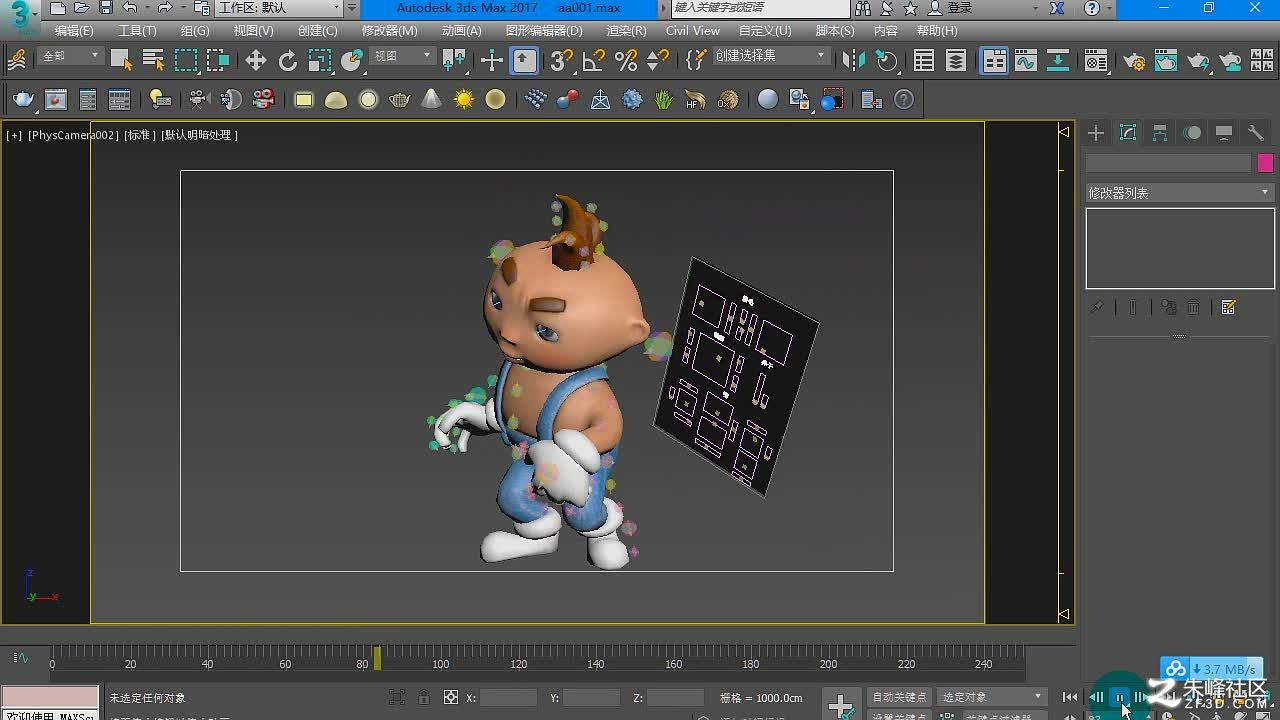Open the Civil View menu
The image size is (1280, 720).
tap(693, 31)
